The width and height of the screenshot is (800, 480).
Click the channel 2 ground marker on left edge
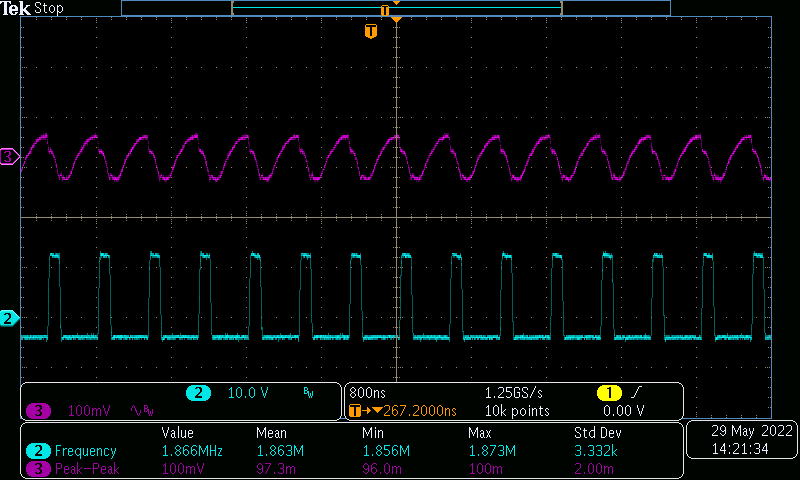[x=9, y=318]
